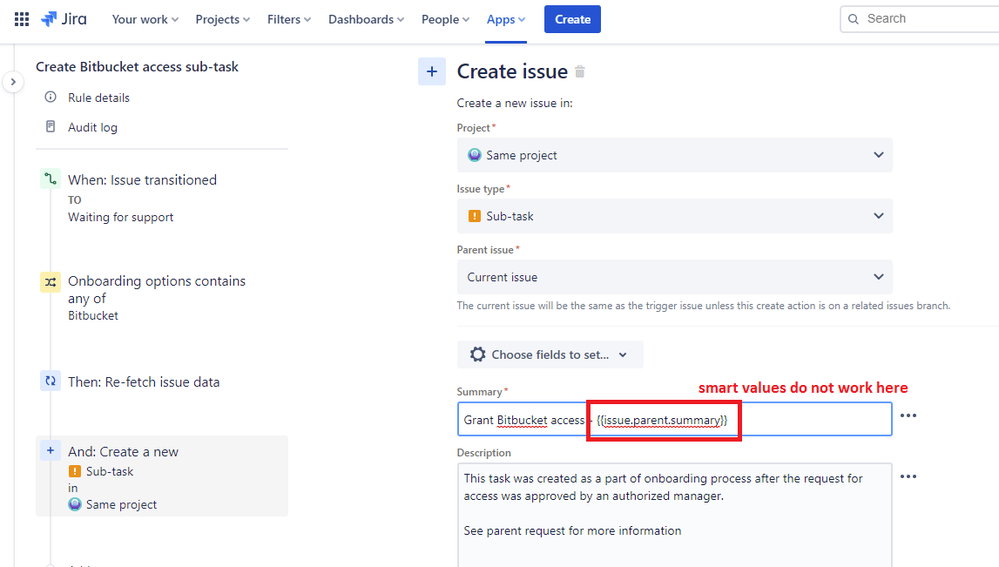The height and width of the screenshot is (567, 999).
Task: Open the Audit log
Action: (92, 127)
